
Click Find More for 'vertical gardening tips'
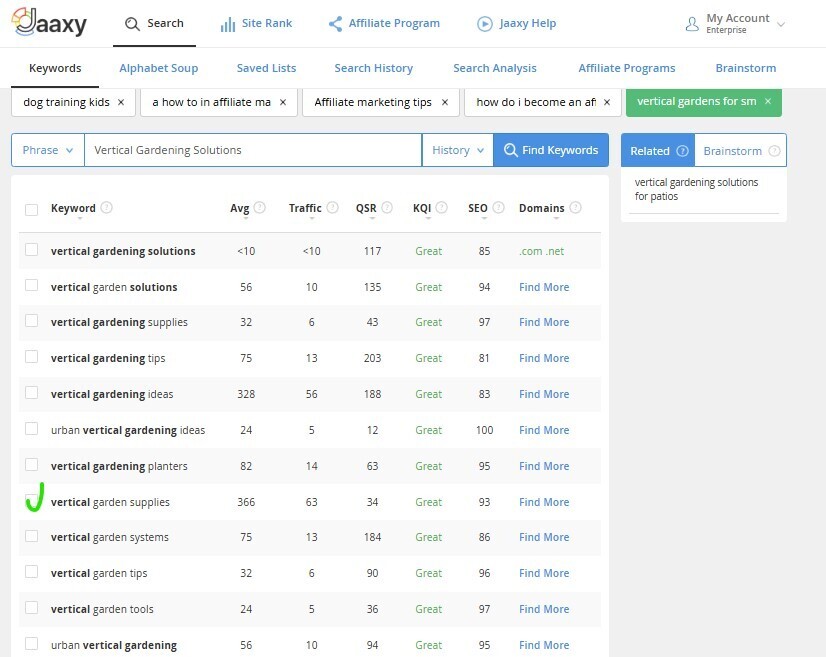click(544, 358)
